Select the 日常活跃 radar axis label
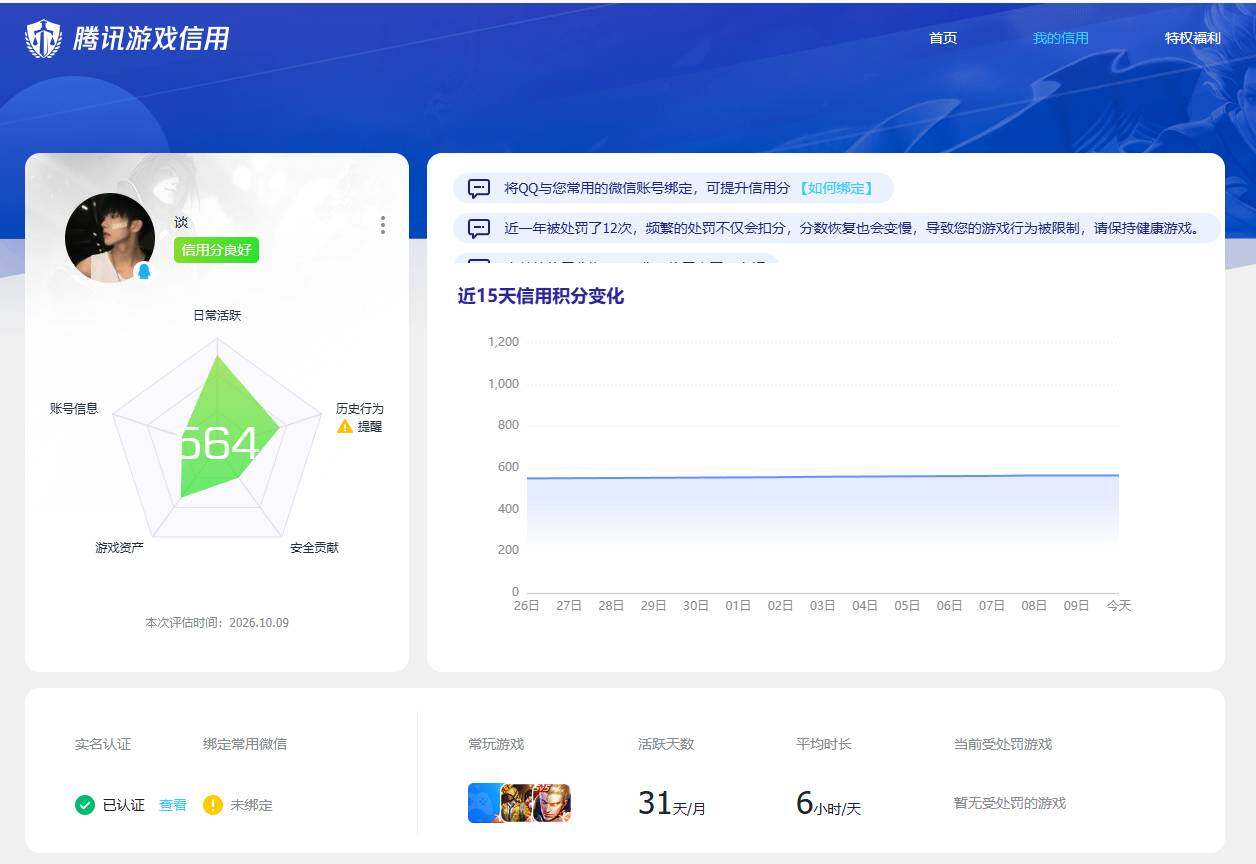Viewport: 1256px width, 864px height. pyautogui.click(x=217, y=315)
